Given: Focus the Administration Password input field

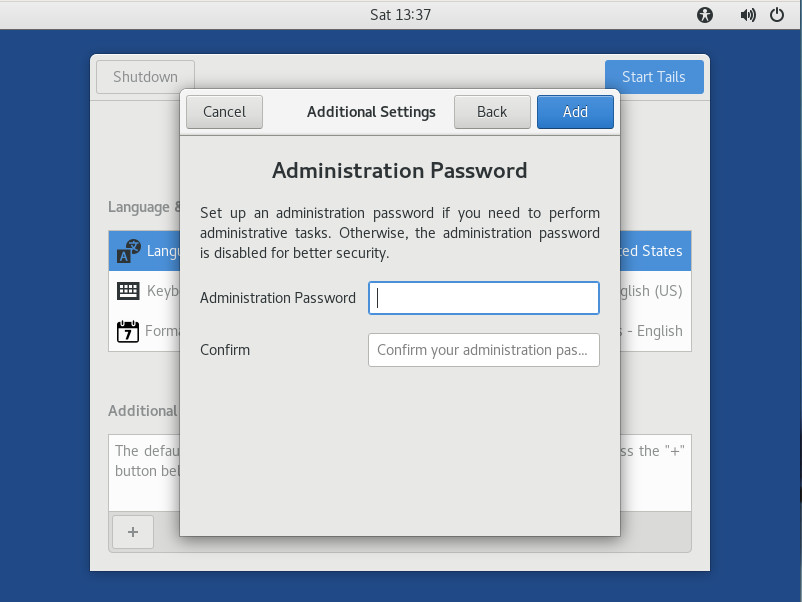Looking at the screenshot, I should pyautogui.click(x=484, y=298).
